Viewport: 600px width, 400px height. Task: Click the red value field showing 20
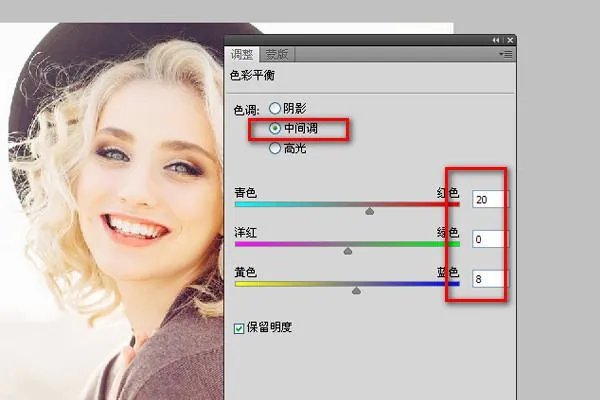click(x=491, y=199)
